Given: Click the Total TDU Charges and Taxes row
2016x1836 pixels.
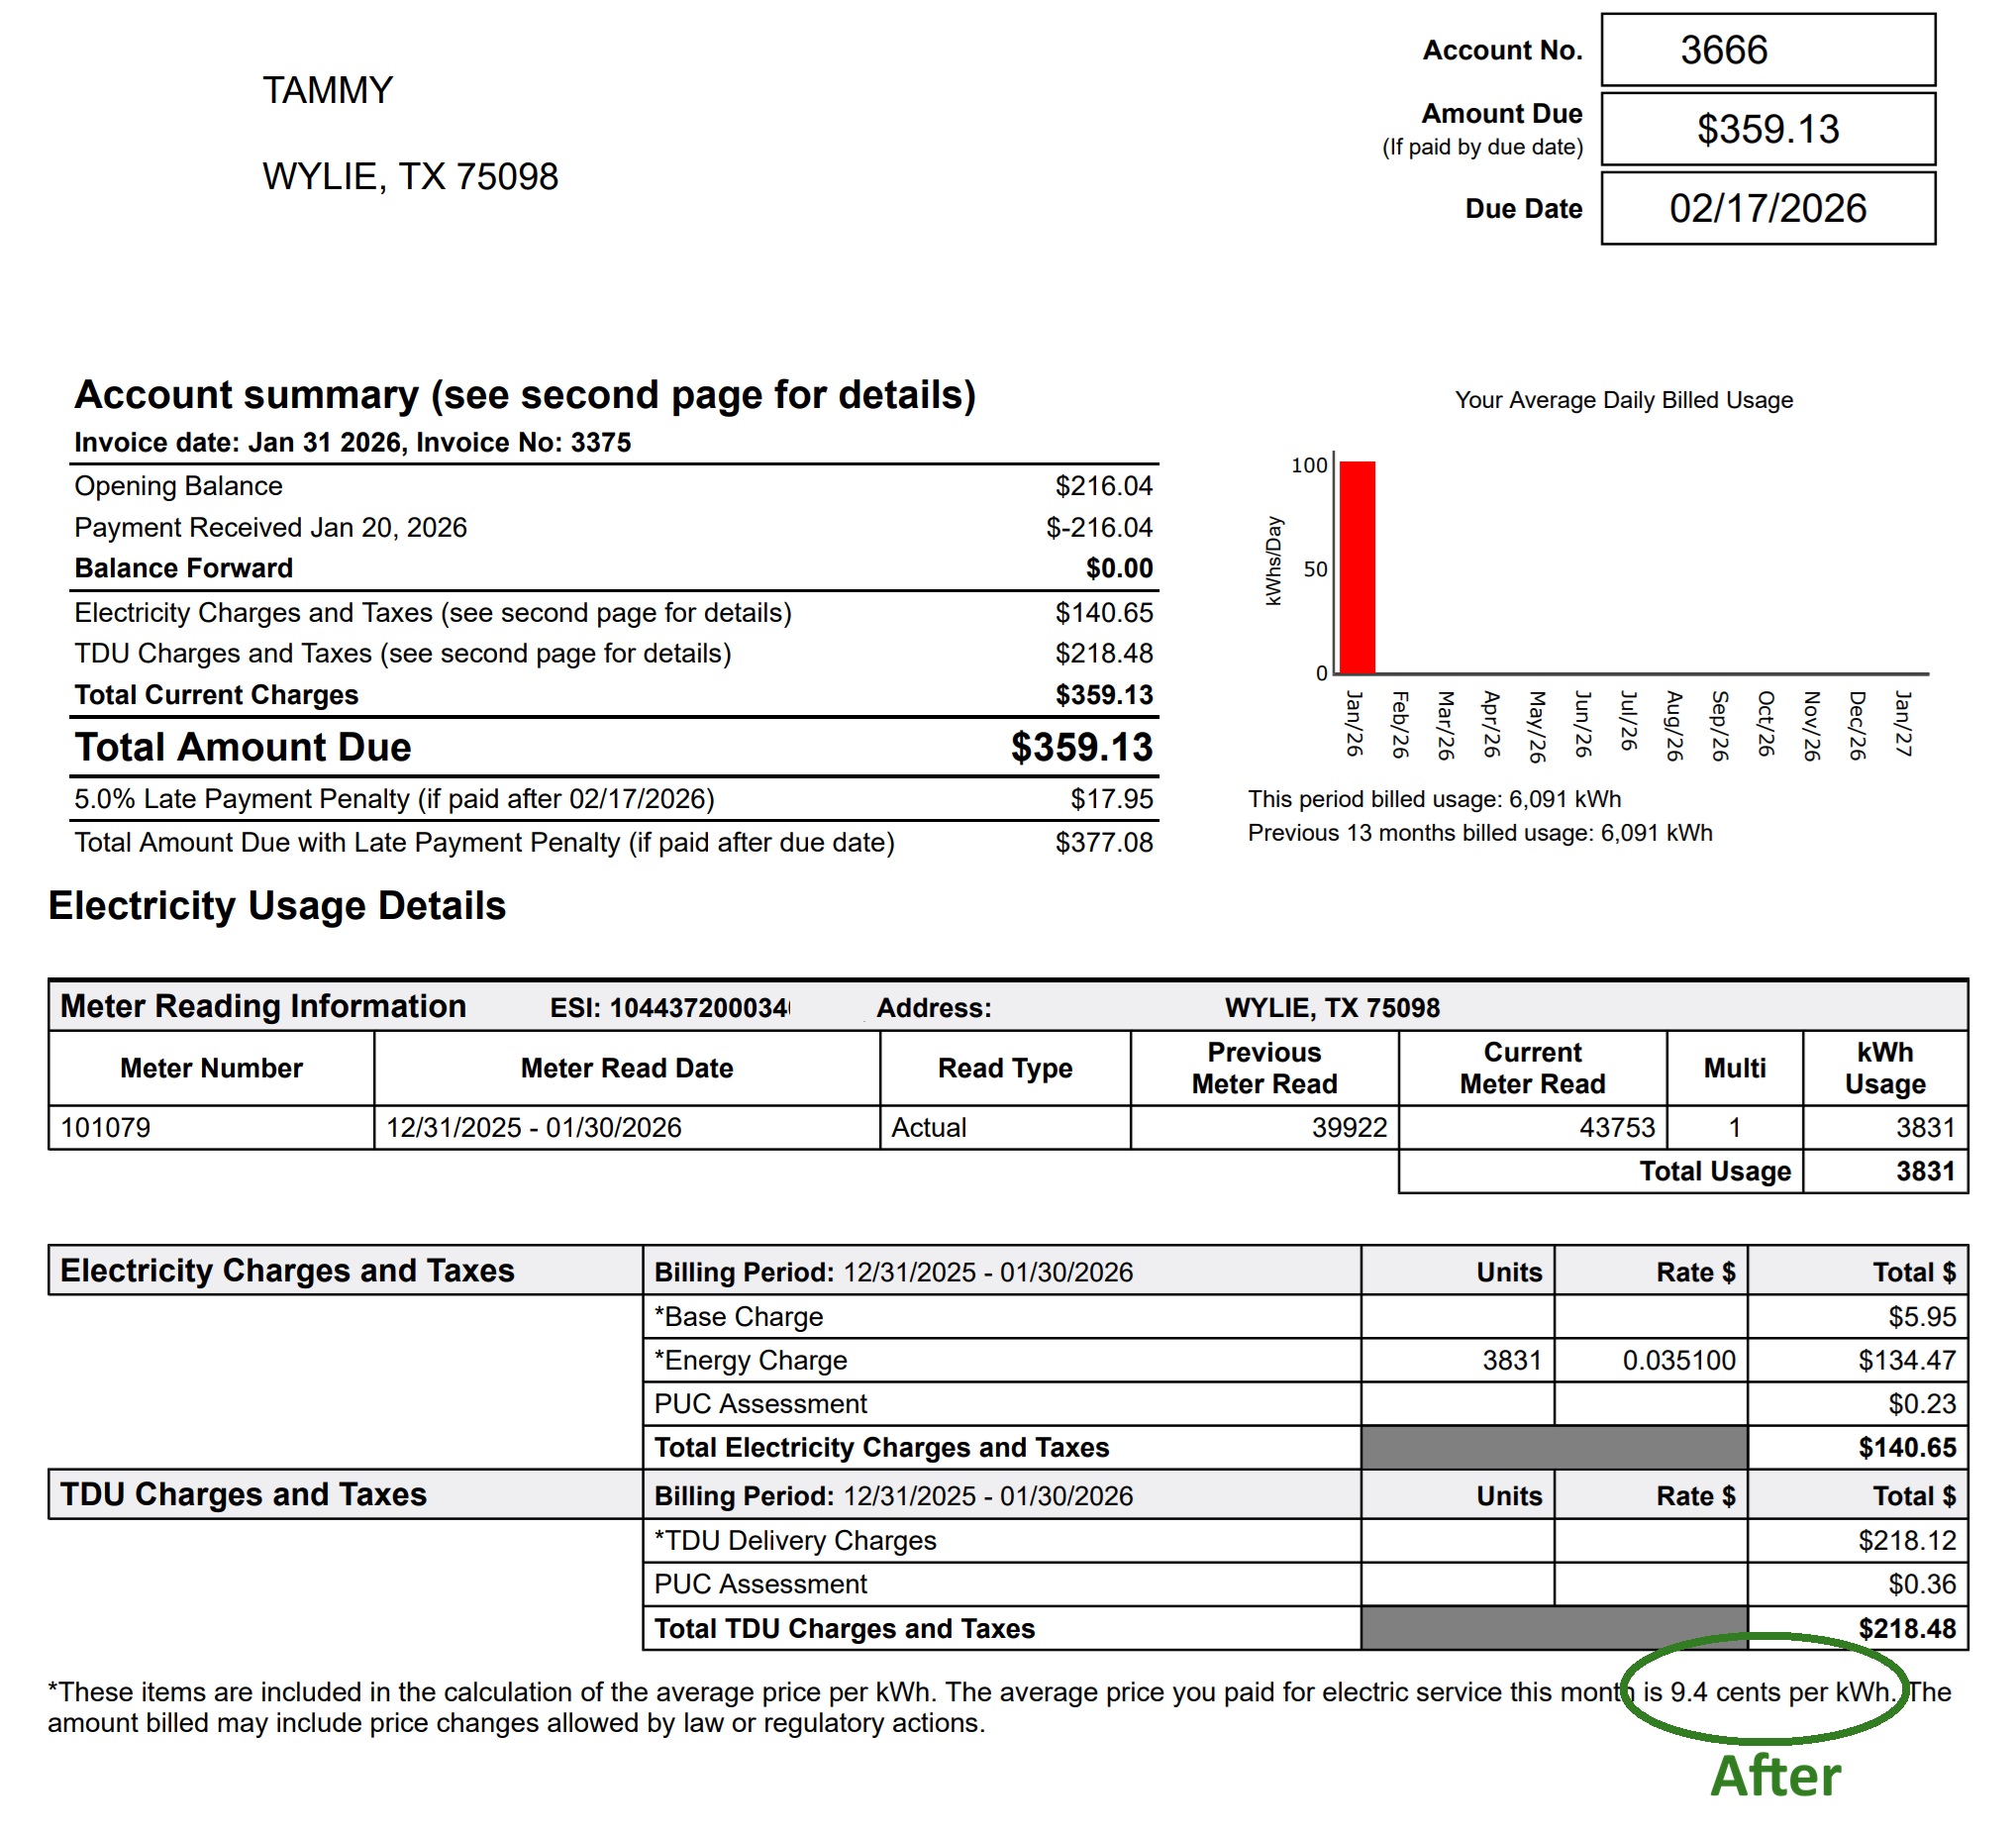Looking at the screenshot, I should 844,1629.
